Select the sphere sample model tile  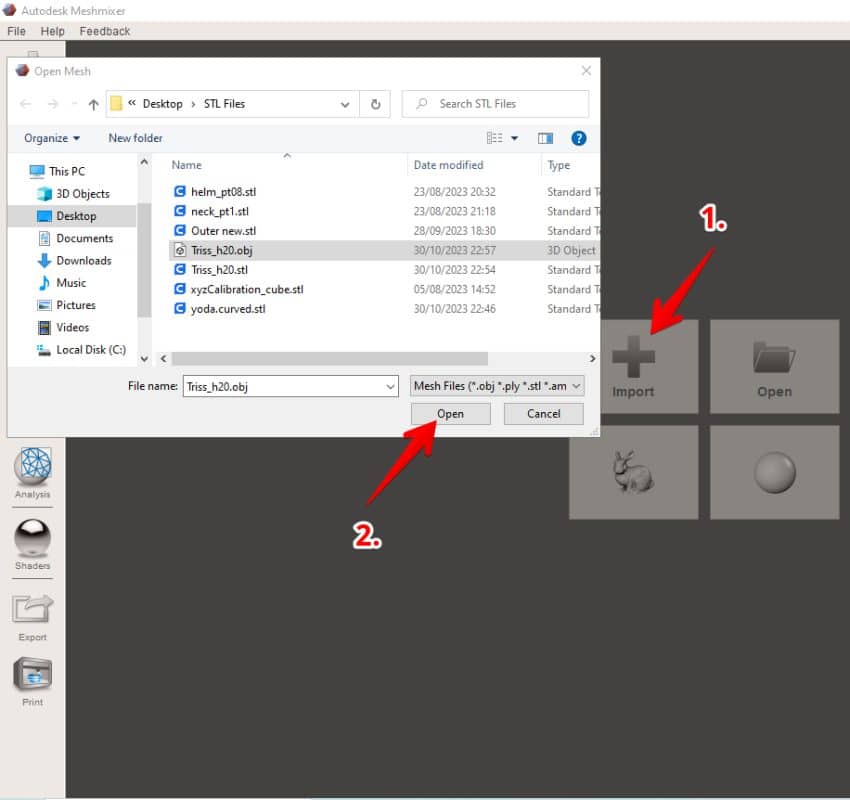pyautogui.click(x=773, y=472)
